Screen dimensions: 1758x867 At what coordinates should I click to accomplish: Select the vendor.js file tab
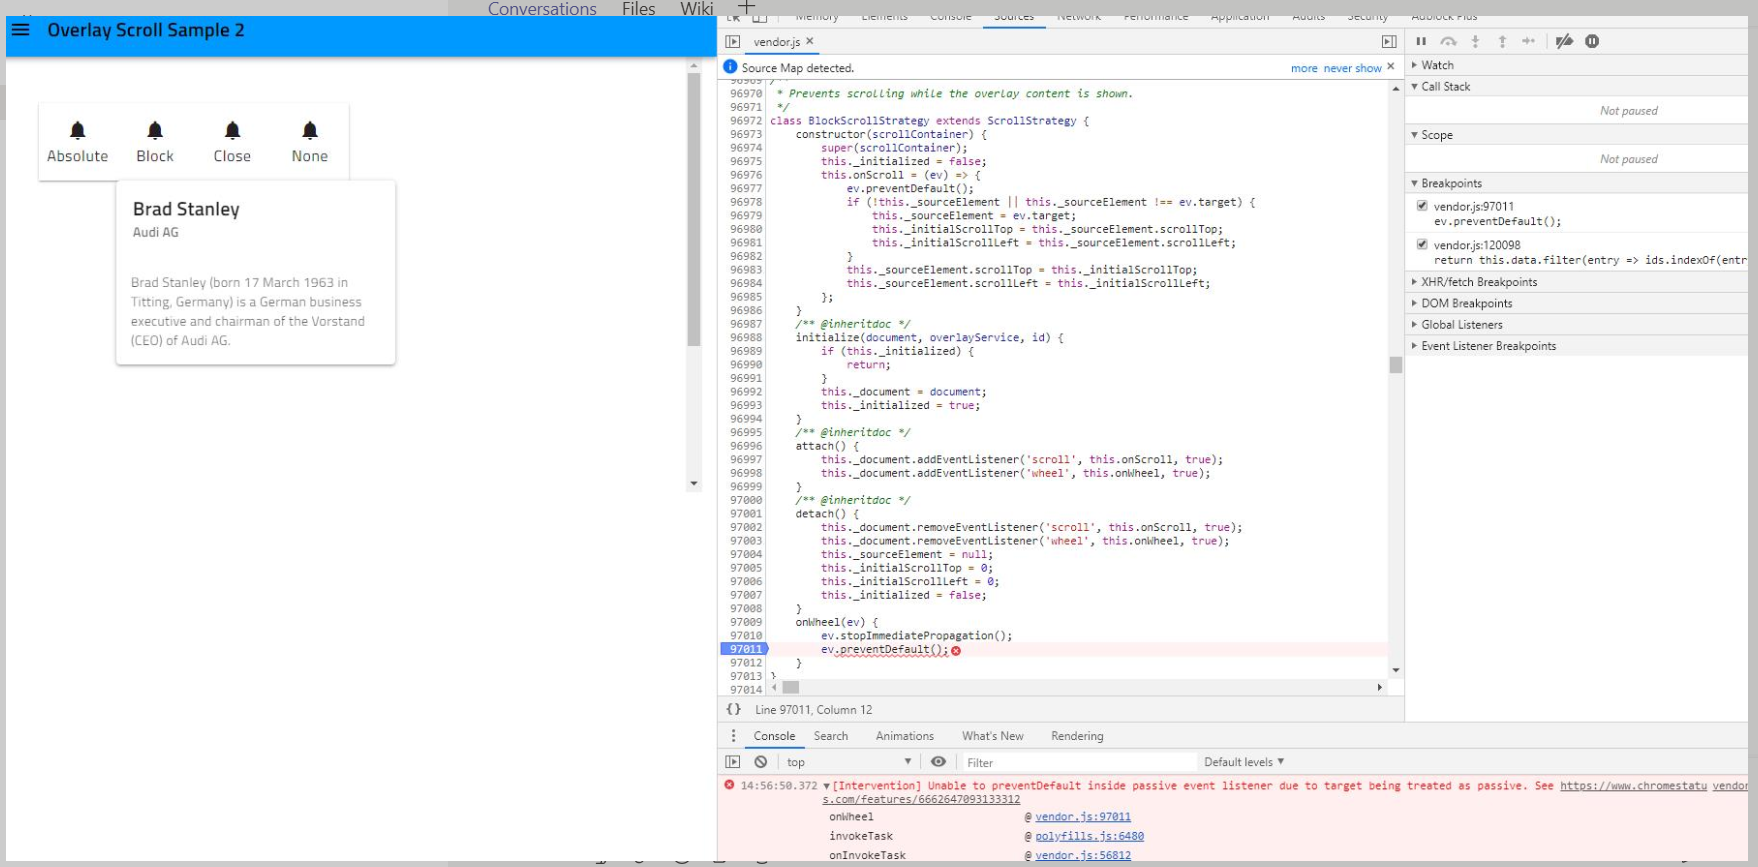click(x=776, y=42)
